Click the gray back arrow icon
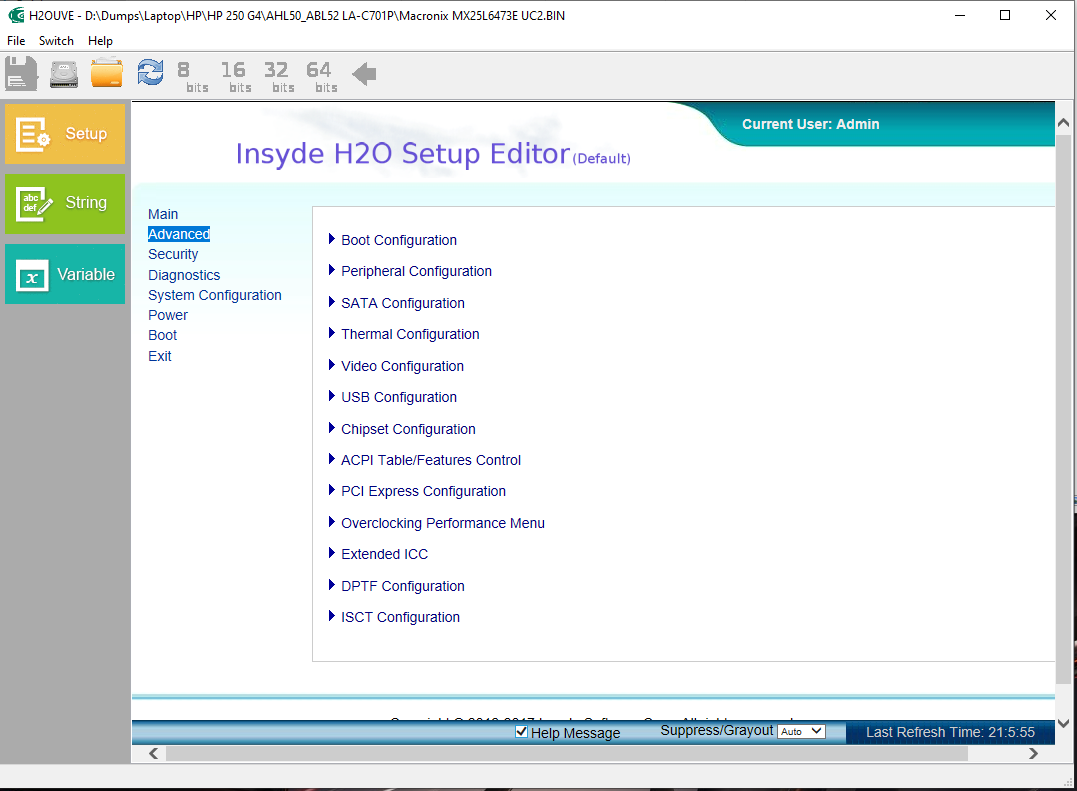 (x=364, y=74)
